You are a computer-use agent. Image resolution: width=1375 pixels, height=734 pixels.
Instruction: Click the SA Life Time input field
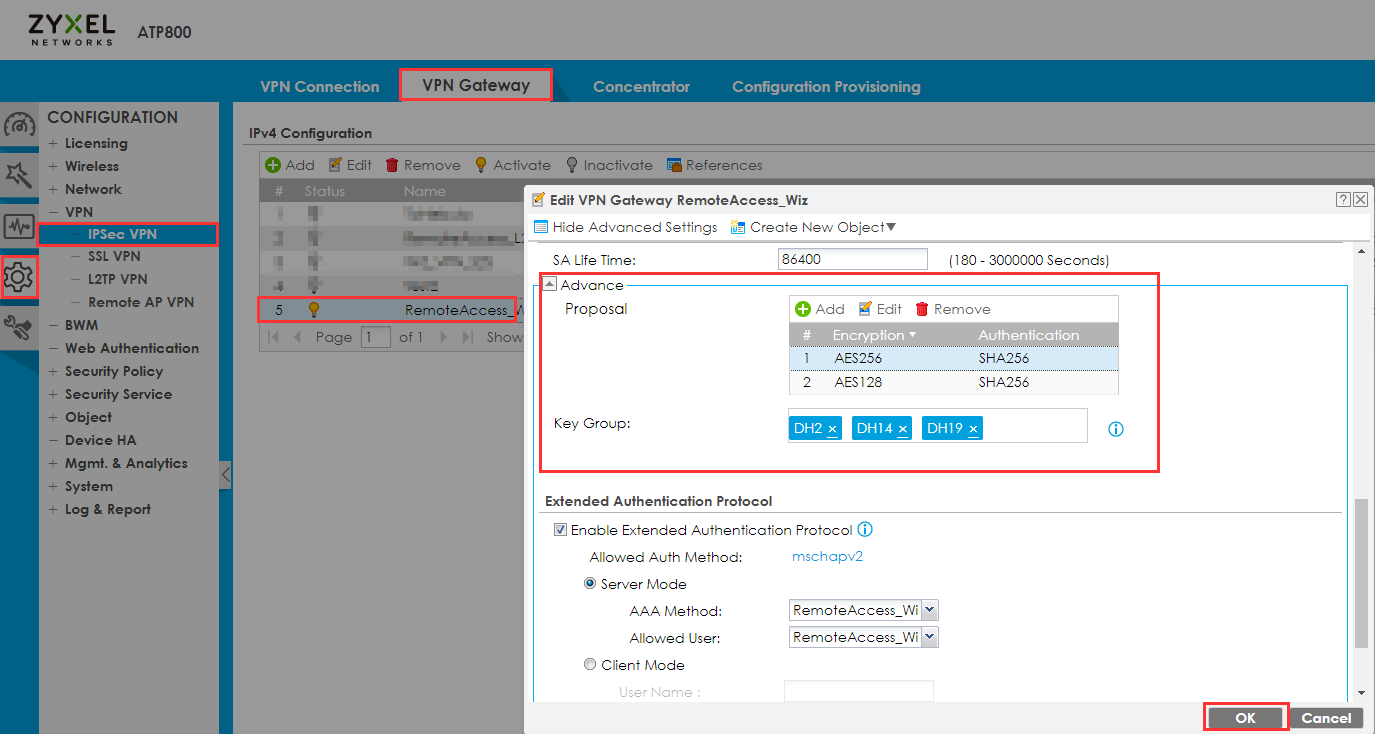tap(851, 258)
